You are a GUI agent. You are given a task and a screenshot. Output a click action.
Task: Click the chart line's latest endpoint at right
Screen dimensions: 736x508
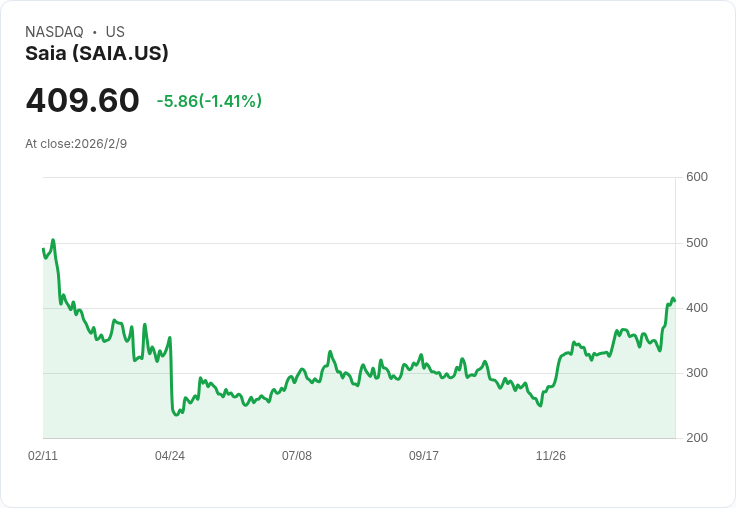[675, 301]
